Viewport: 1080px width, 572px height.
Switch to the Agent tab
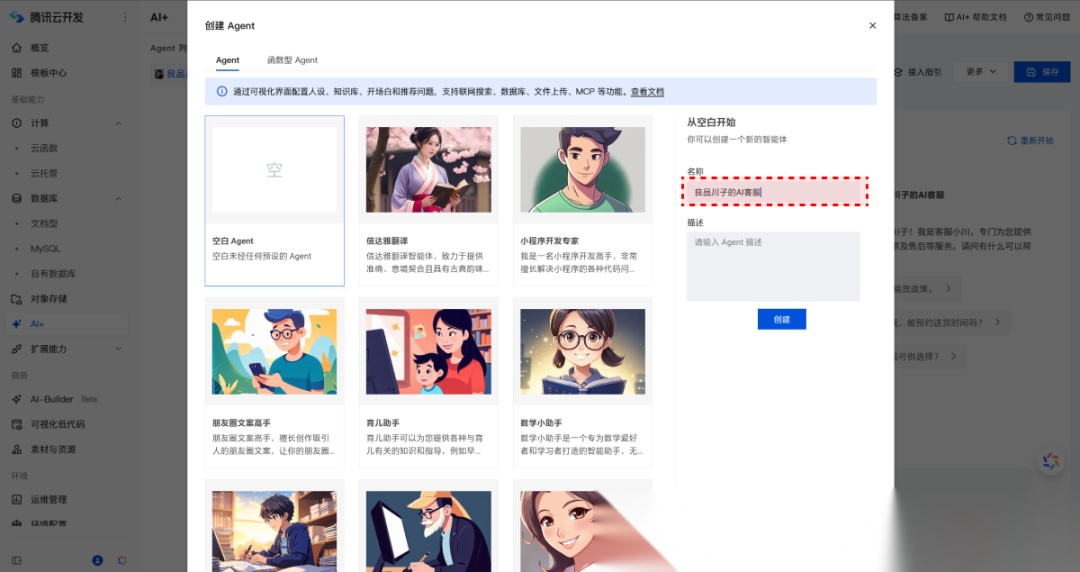(227, 60)
